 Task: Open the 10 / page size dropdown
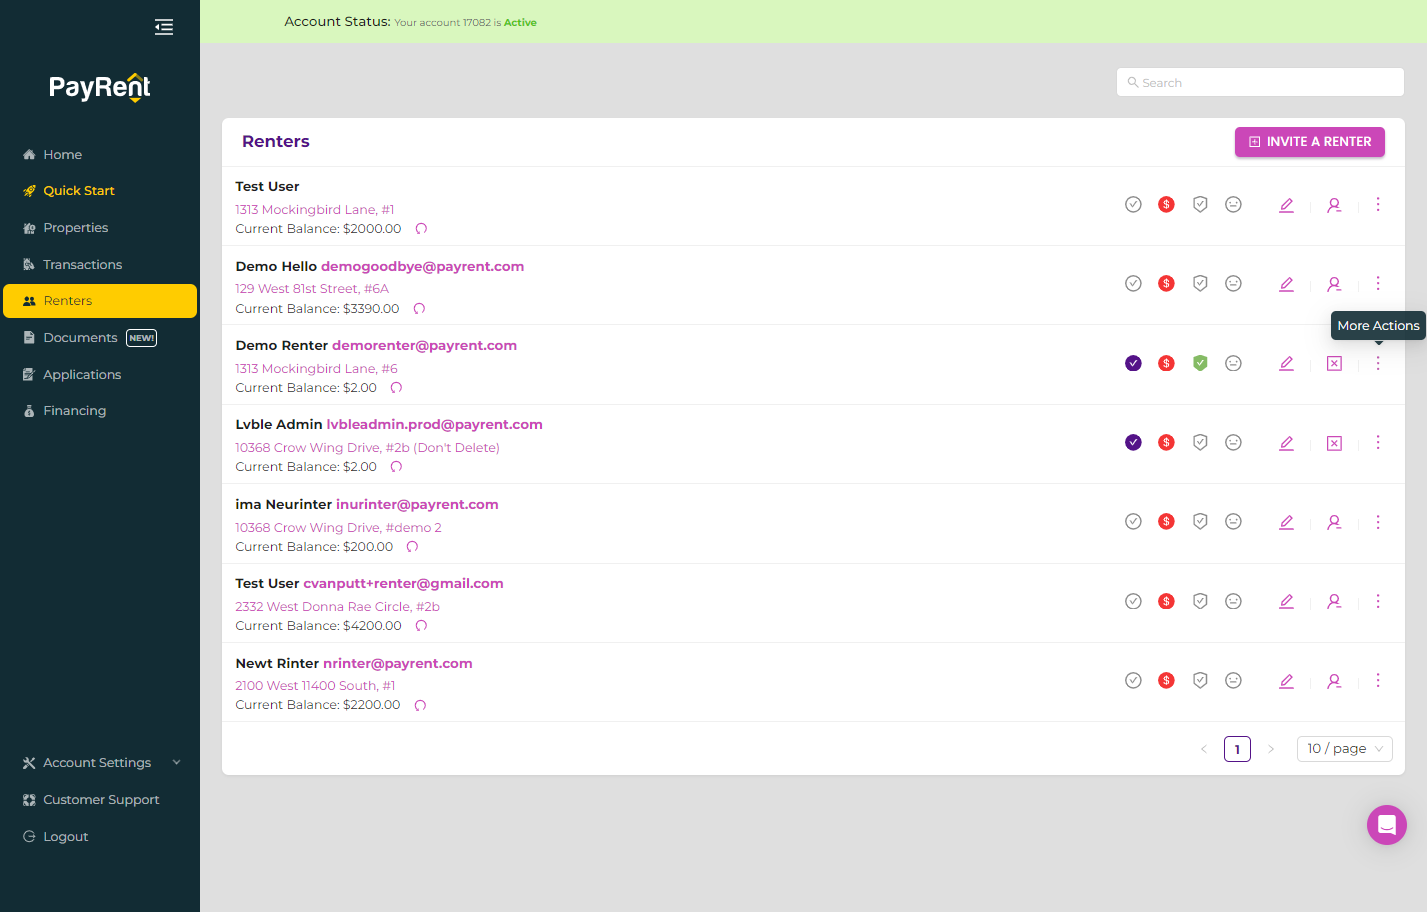pyautogui.click(x=1345, y=749)
